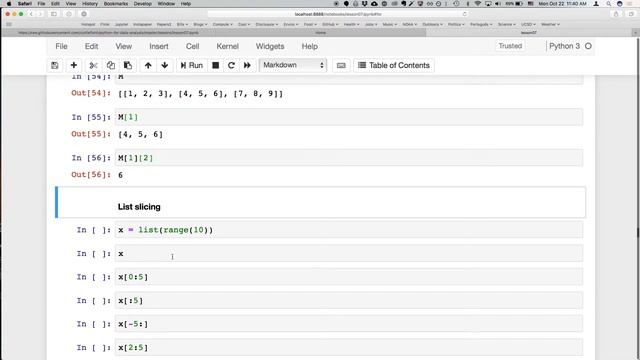Click the Safari address bar
The image size is (640, 360).
(338, 14)
